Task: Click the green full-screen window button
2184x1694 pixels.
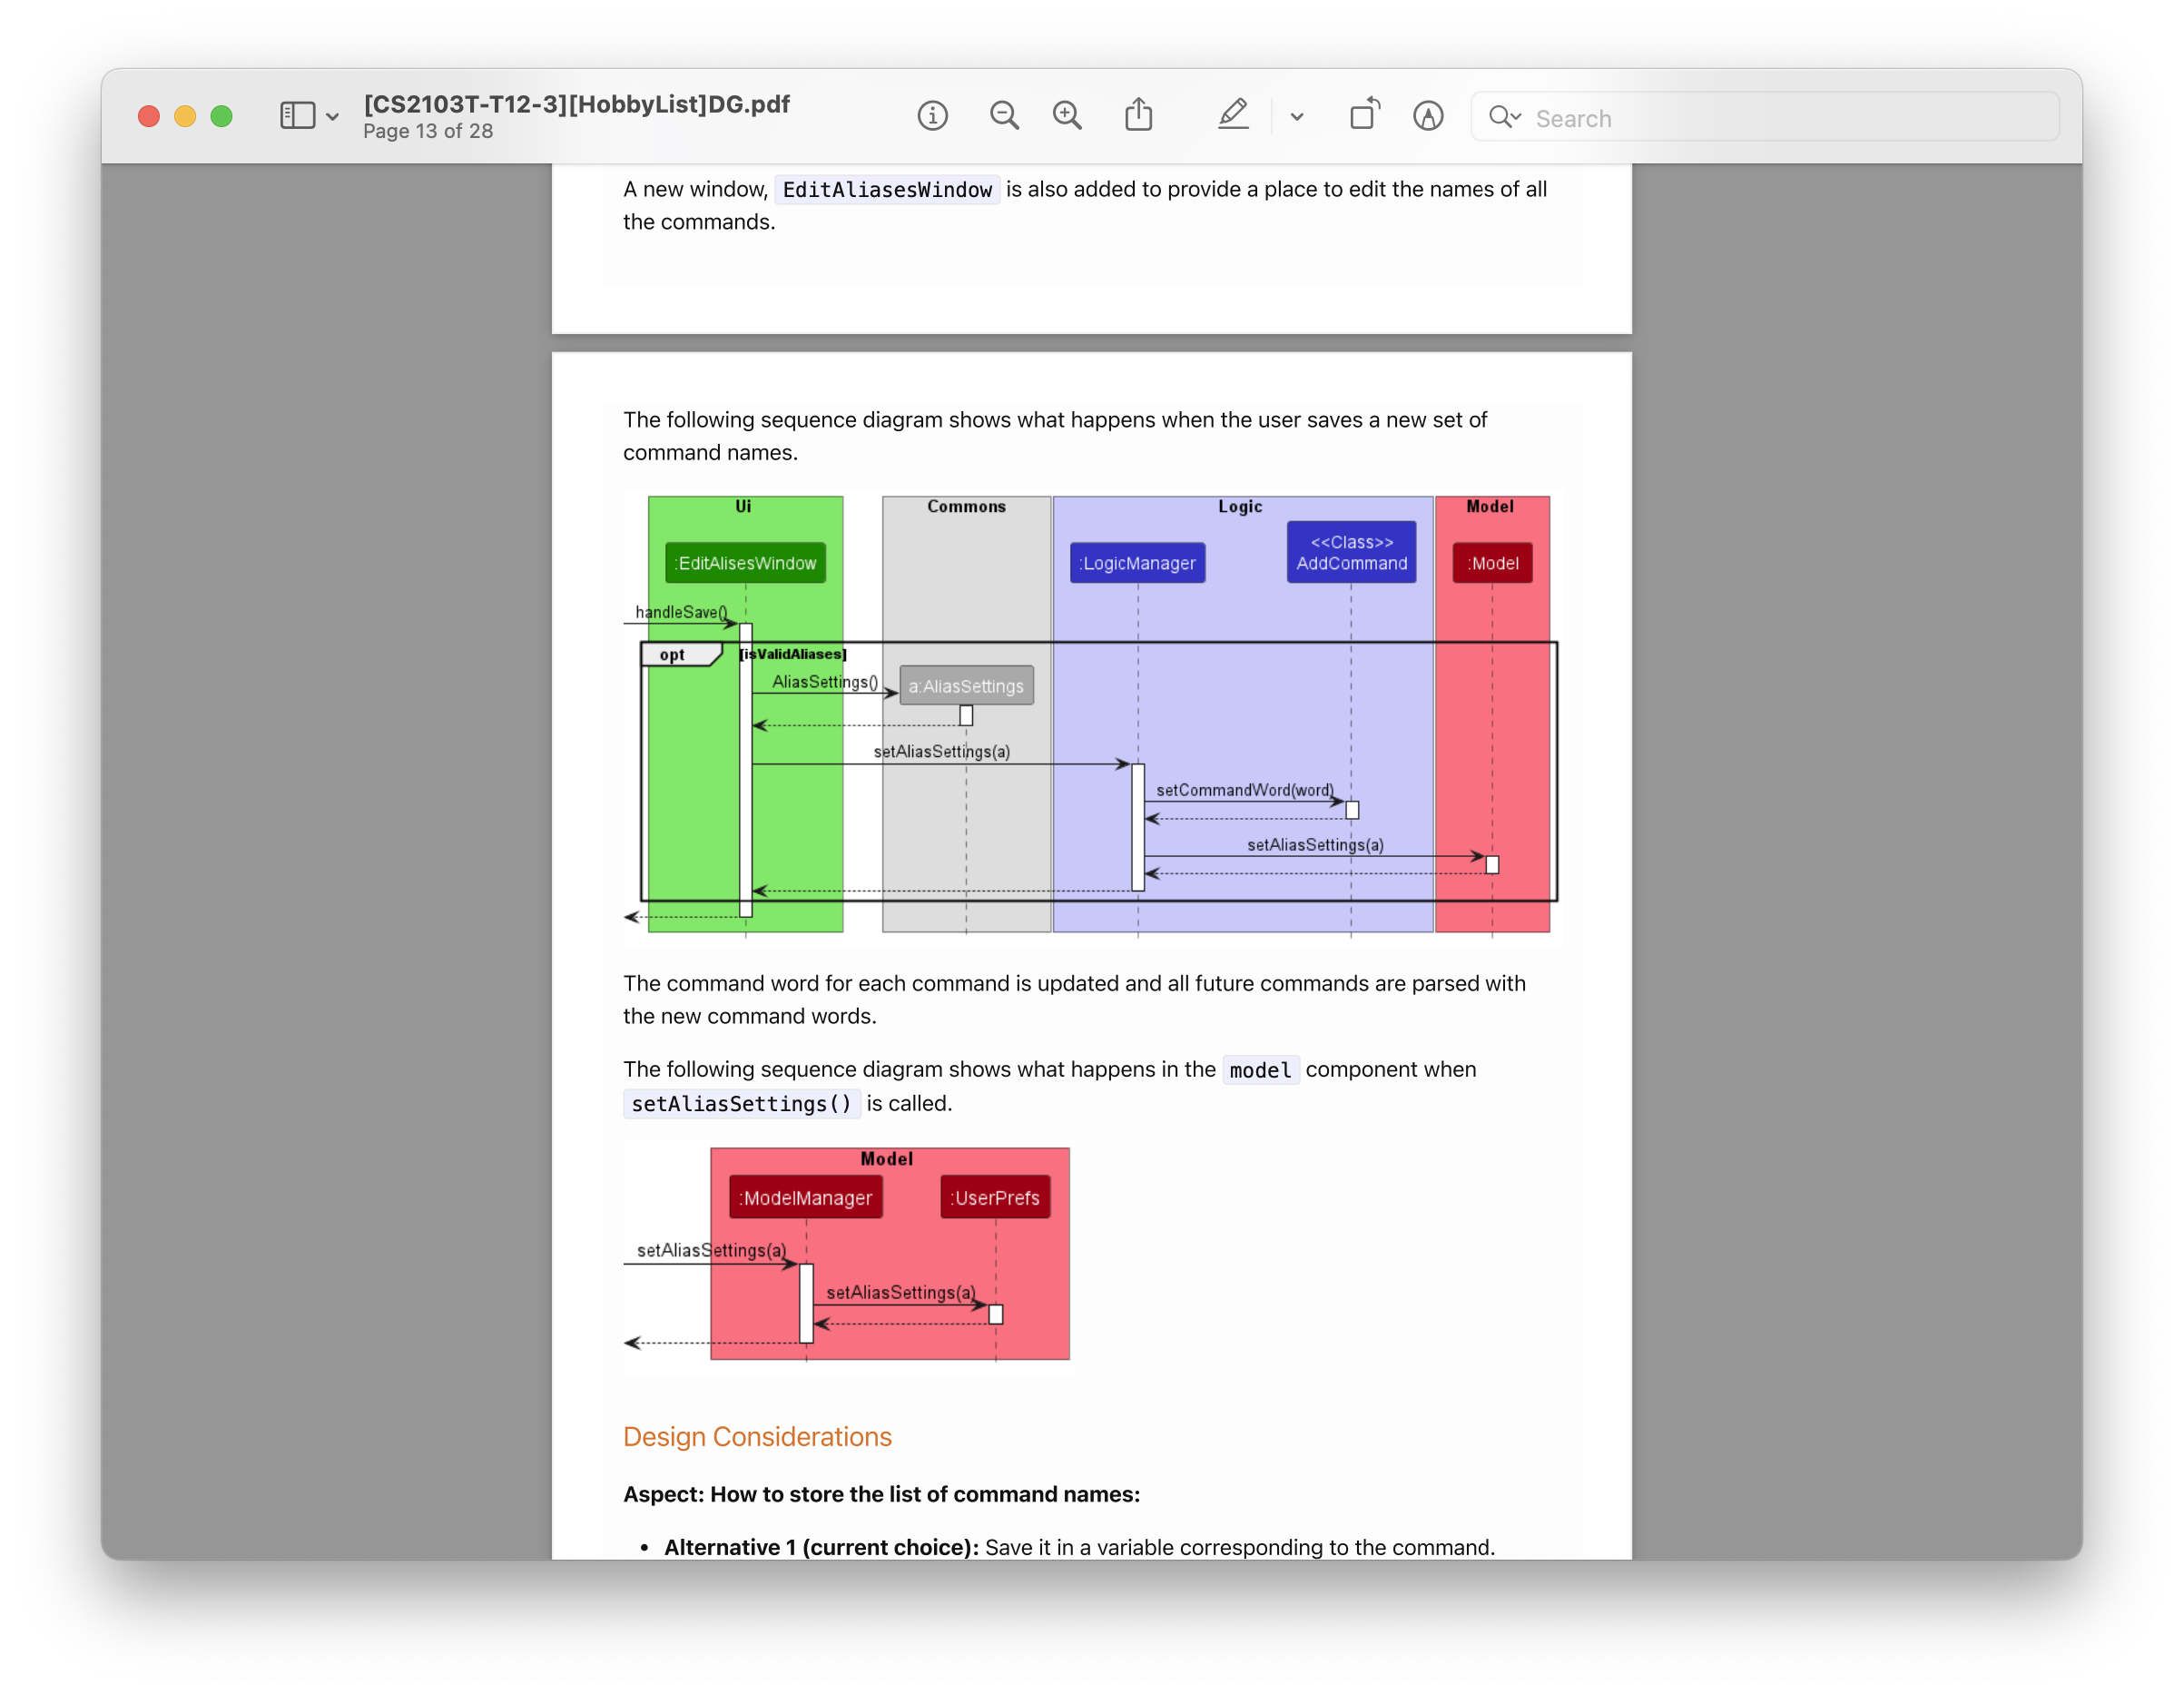Action: coord(222,116)
